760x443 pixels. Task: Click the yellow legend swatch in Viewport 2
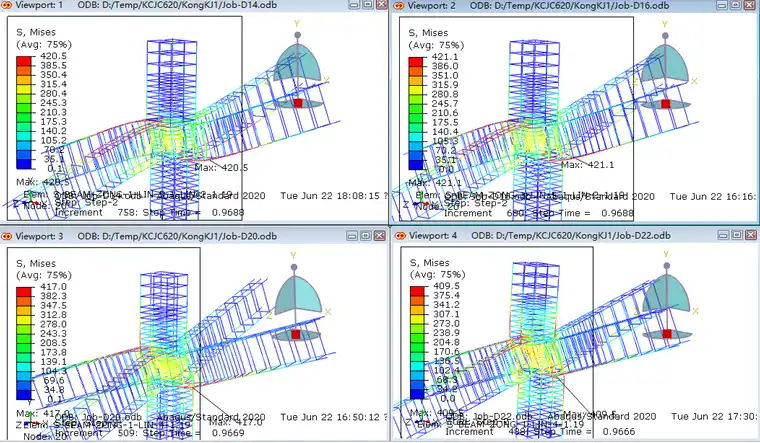pos(415,90)
